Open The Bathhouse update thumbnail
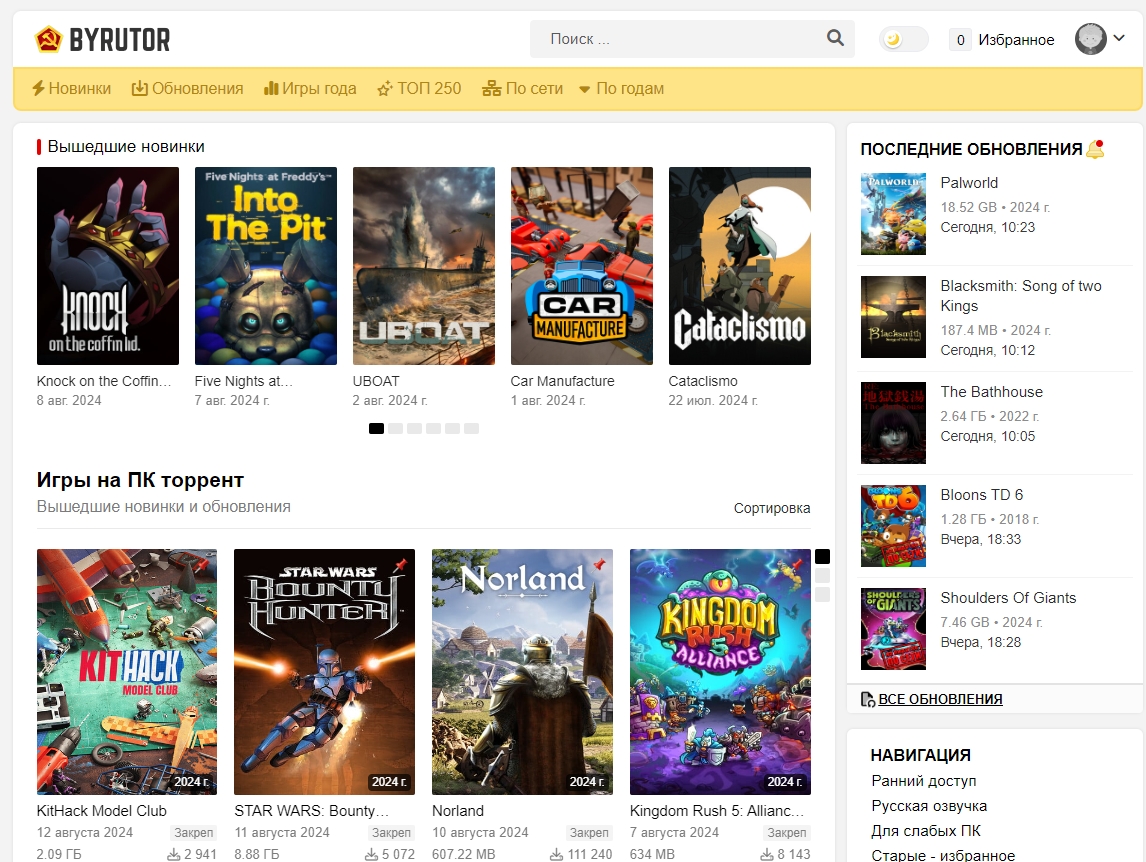Viewport: 1146px width, 862px height. click(x=893, y=423)
